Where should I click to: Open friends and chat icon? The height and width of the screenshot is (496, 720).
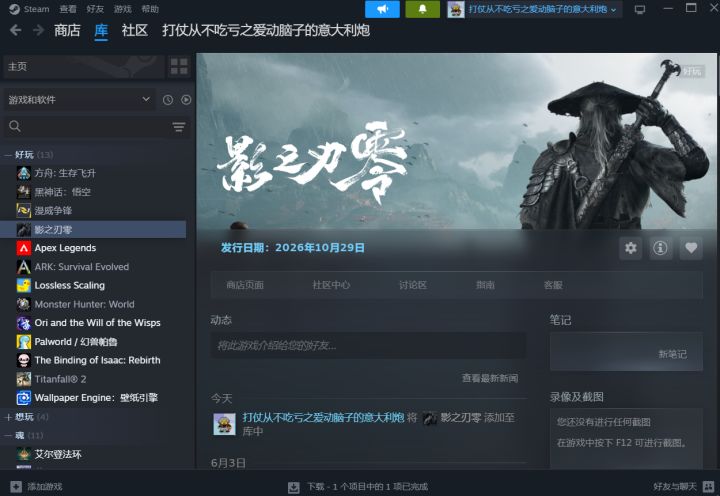click(x=708, y=486)
